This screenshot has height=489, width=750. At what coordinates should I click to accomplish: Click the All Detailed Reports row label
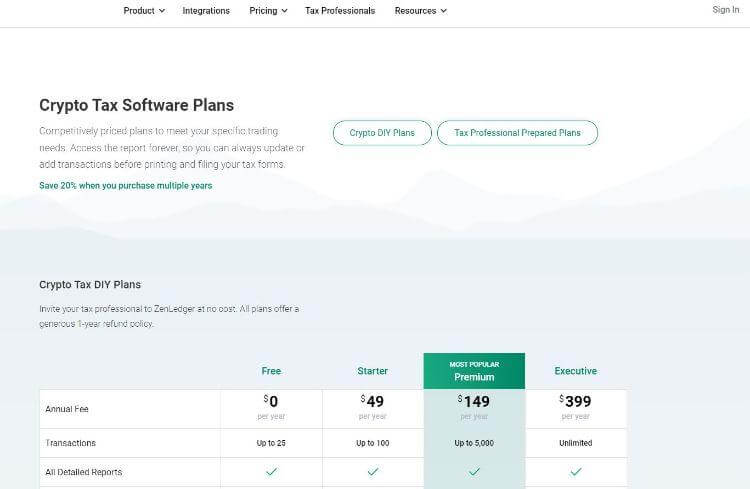pos(84,472)
